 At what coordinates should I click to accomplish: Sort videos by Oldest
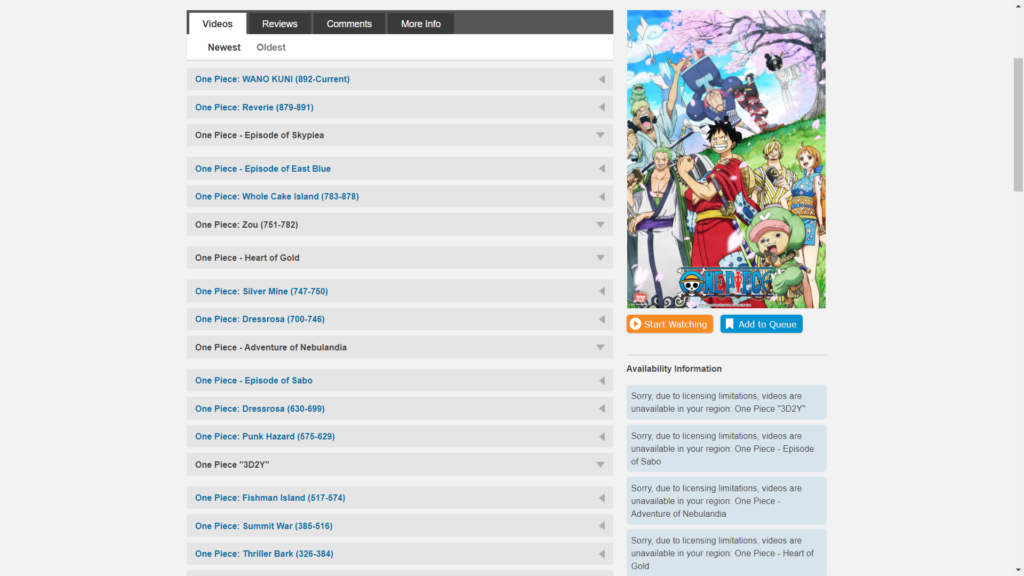(x=270, y=47)
